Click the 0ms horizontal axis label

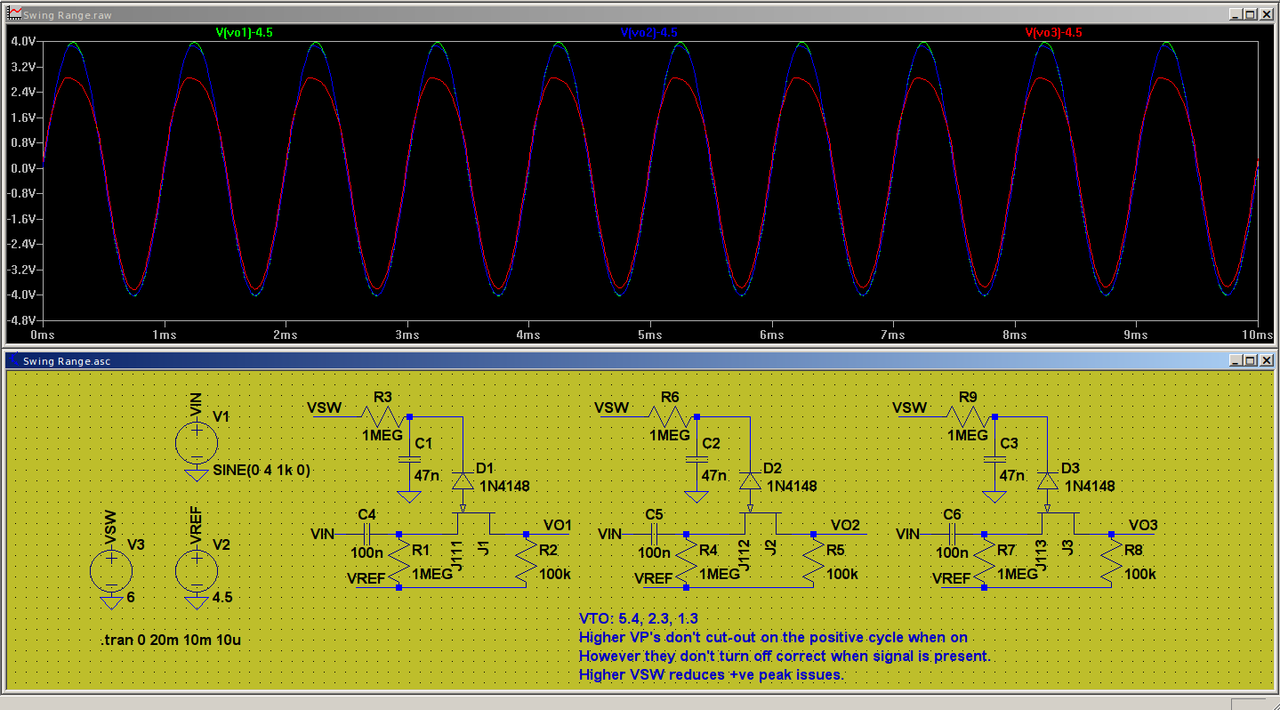[x=42, y=336]
